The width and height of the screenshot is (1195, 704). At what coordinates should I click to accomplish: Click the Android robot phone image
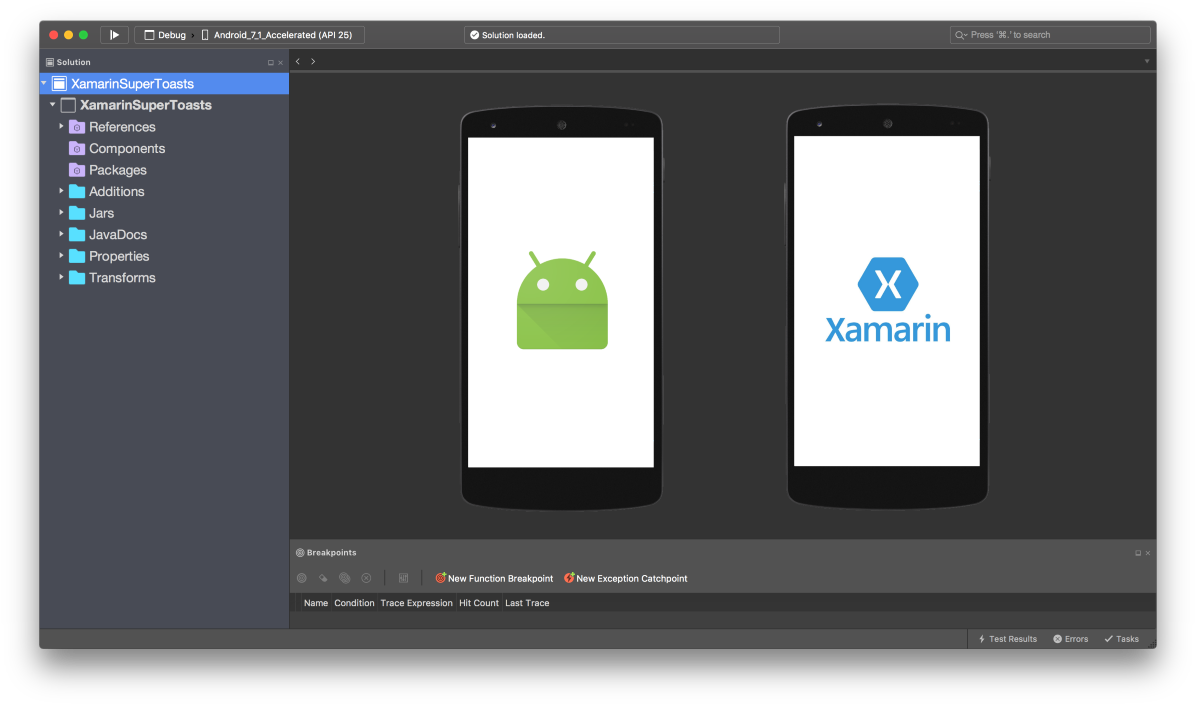561,308
